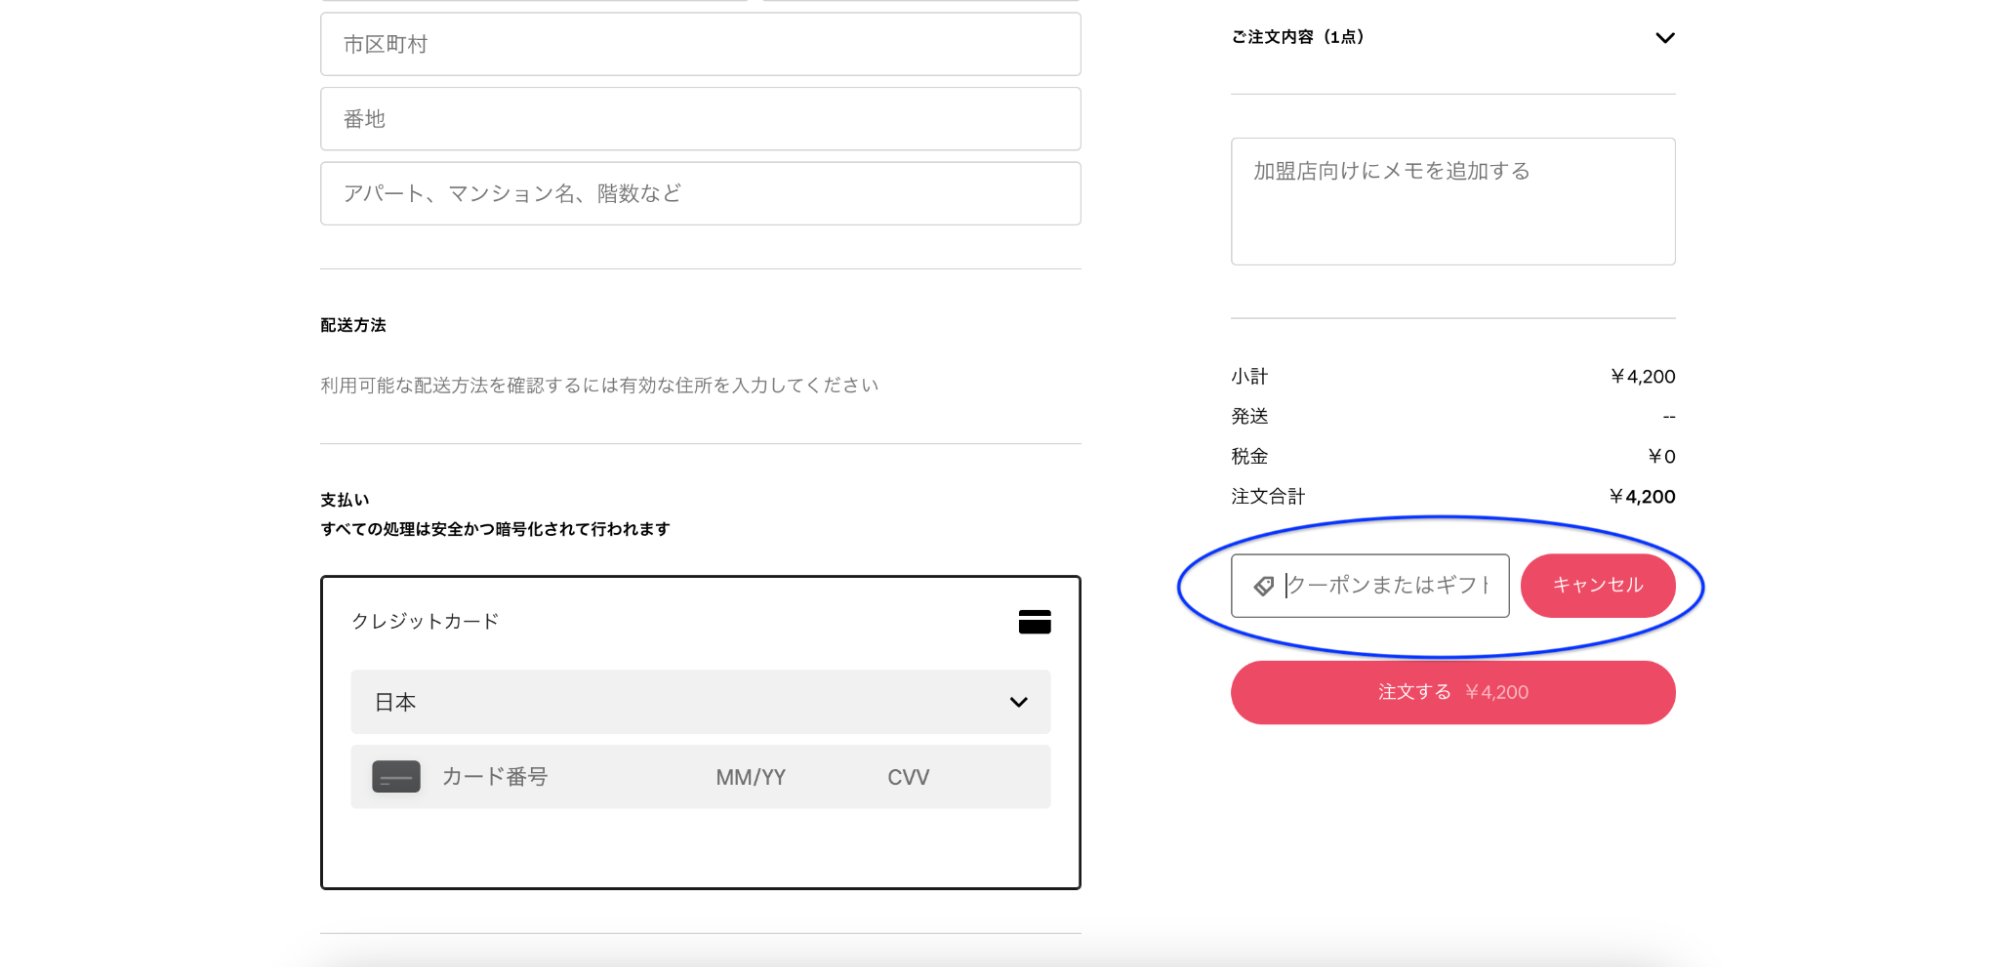Click the アパート、マンション名、階数など field
Screen dimensions: 1999x968
pyautogui.click(x=700, y=193)
